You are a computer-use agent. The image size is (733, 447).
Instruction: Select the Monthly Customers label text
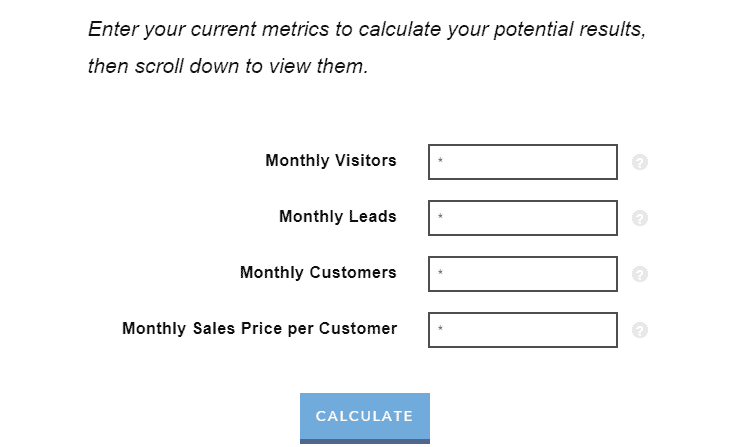point(318,272)
